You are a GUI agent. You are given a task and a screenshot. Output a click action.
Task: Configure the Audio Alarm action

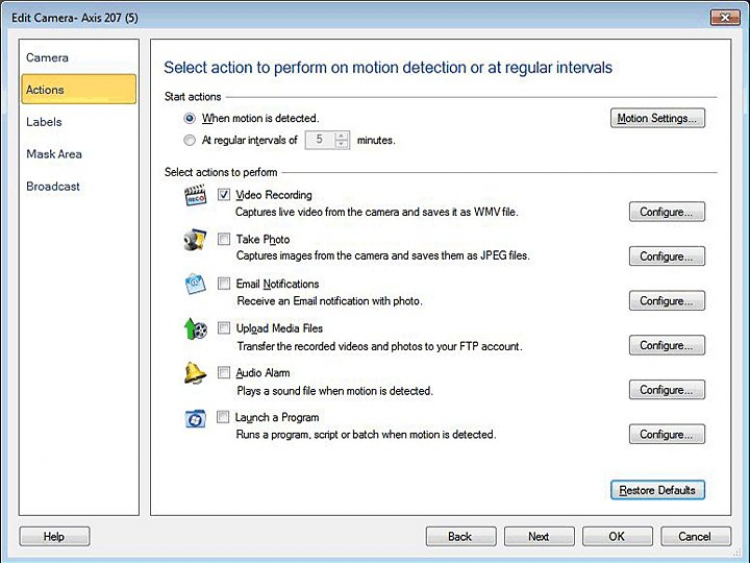(x=667, y=390)
